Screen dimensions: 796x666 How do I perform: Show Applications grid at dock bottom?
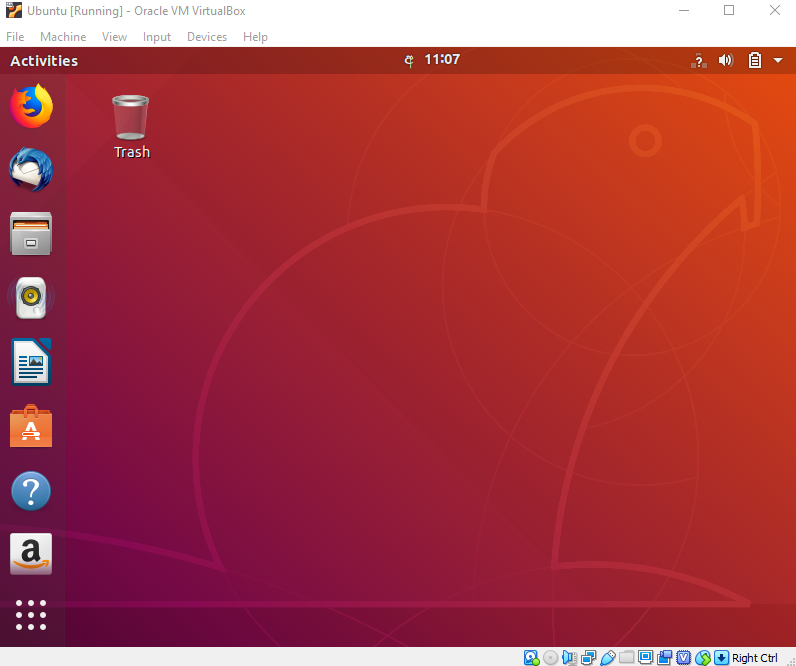tap(31, 615)
